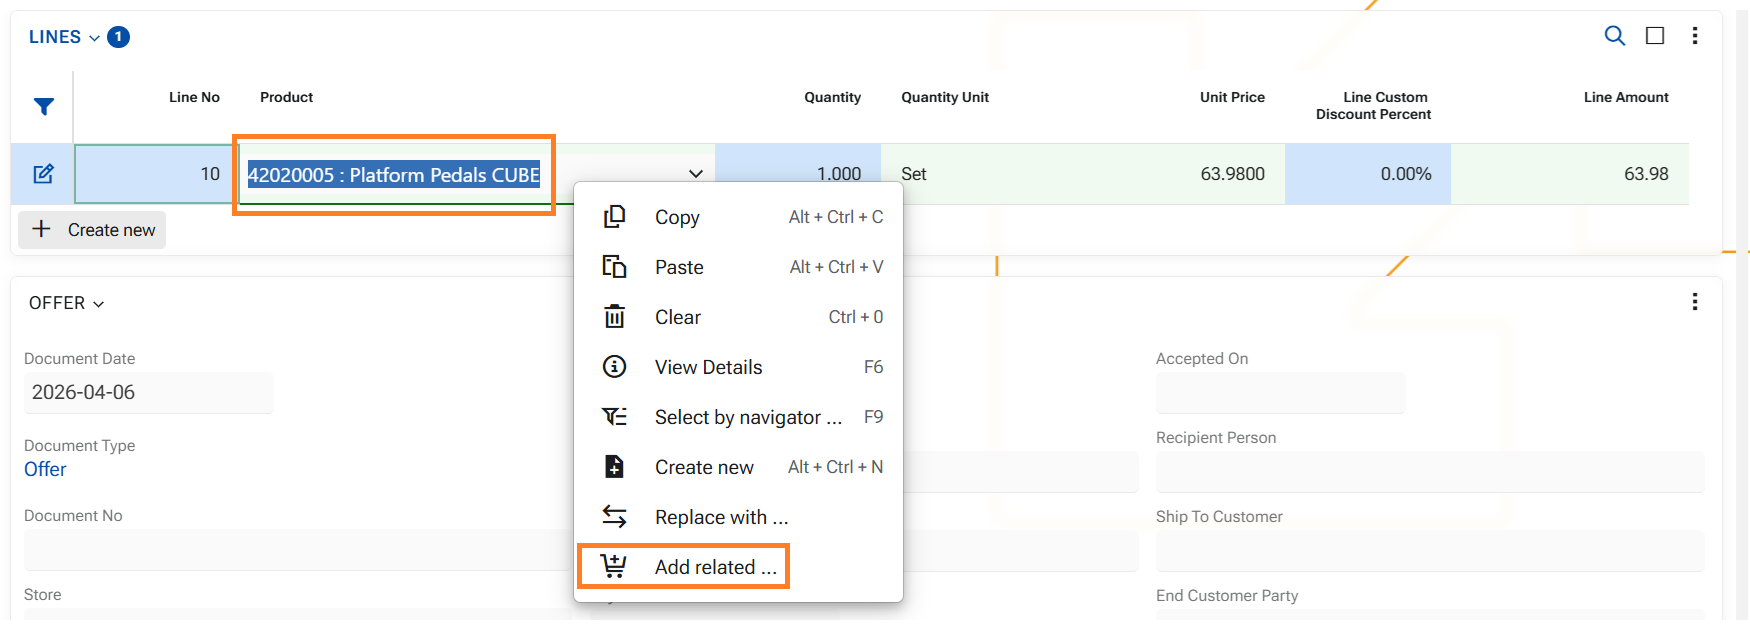The height and width of the screenshot is (636, 1750).
Task: Click the edit row pencil icon
Action: tap(43, 174)
